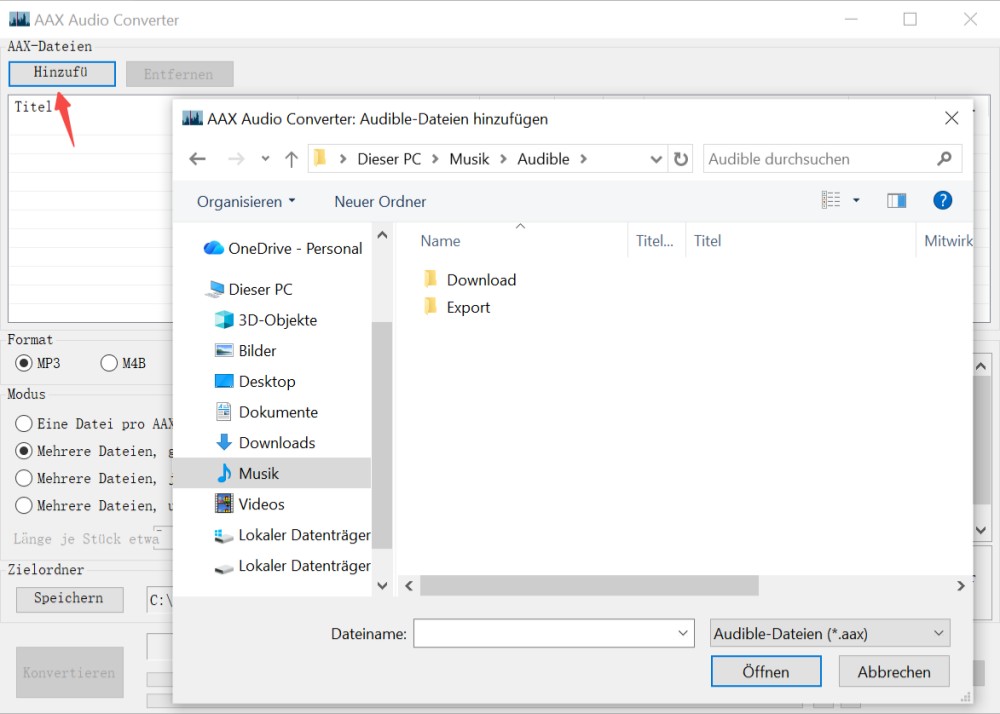1000x714 pixels.
Task: Open address bar history dropdown
Action: pos(656,159)
